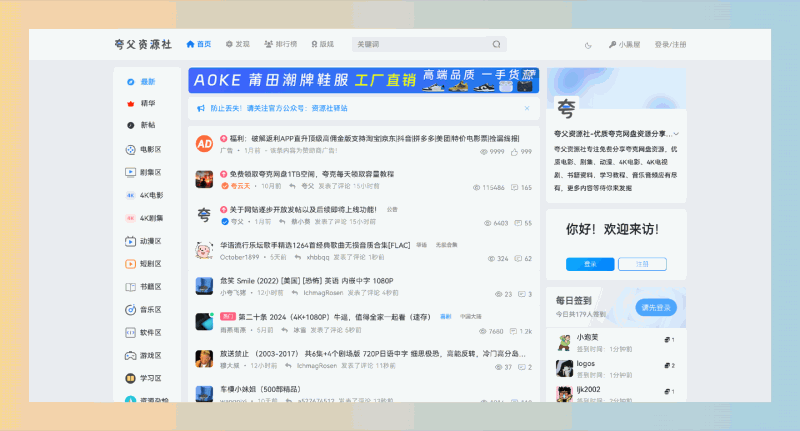Open the logos user in the sign-in list
This screenshot has height=431, width=800.
point(586,364)
